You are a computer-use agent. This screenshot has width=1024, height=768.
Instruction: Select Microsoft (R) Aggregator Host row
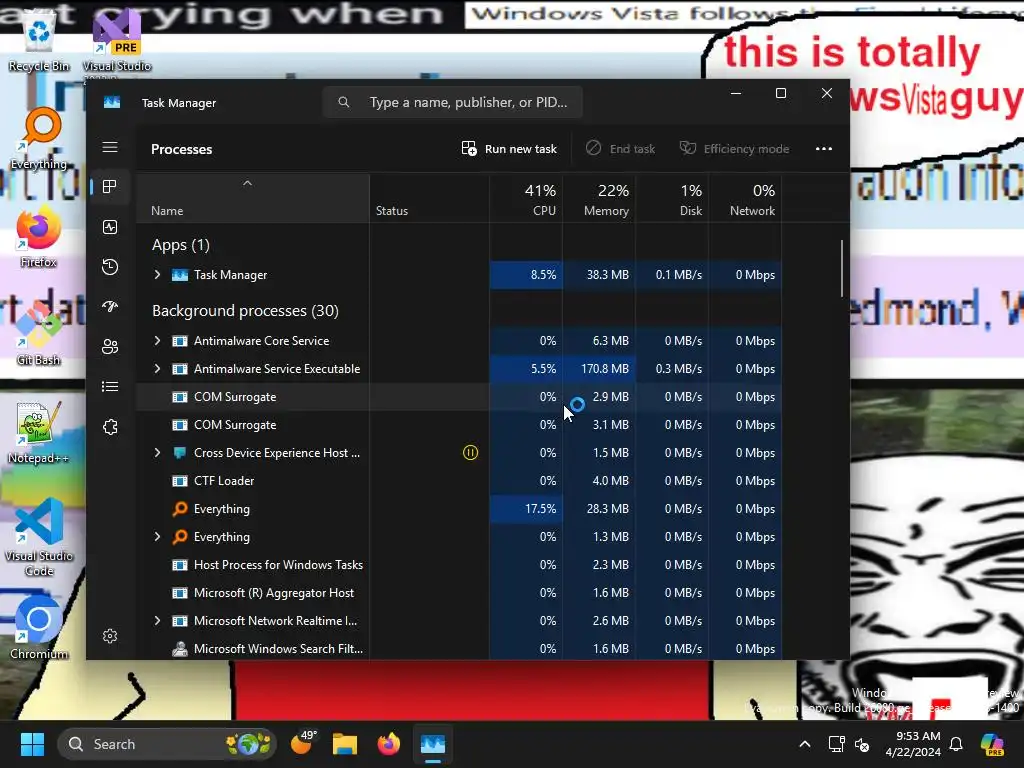coord(459,593)
